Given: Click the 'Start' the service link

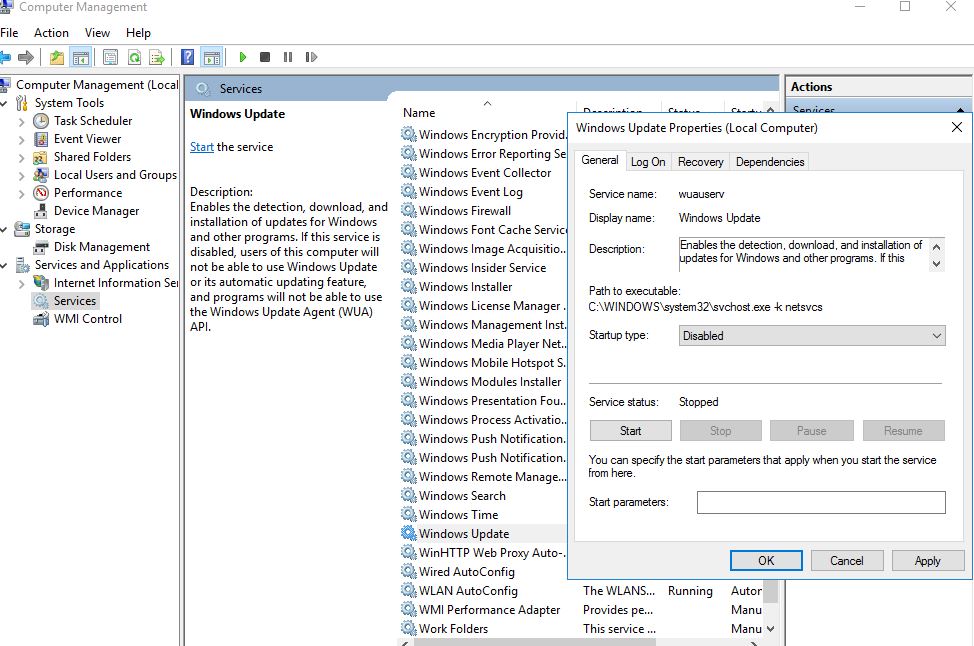Looking at the screenshot, I should point(201,147).
